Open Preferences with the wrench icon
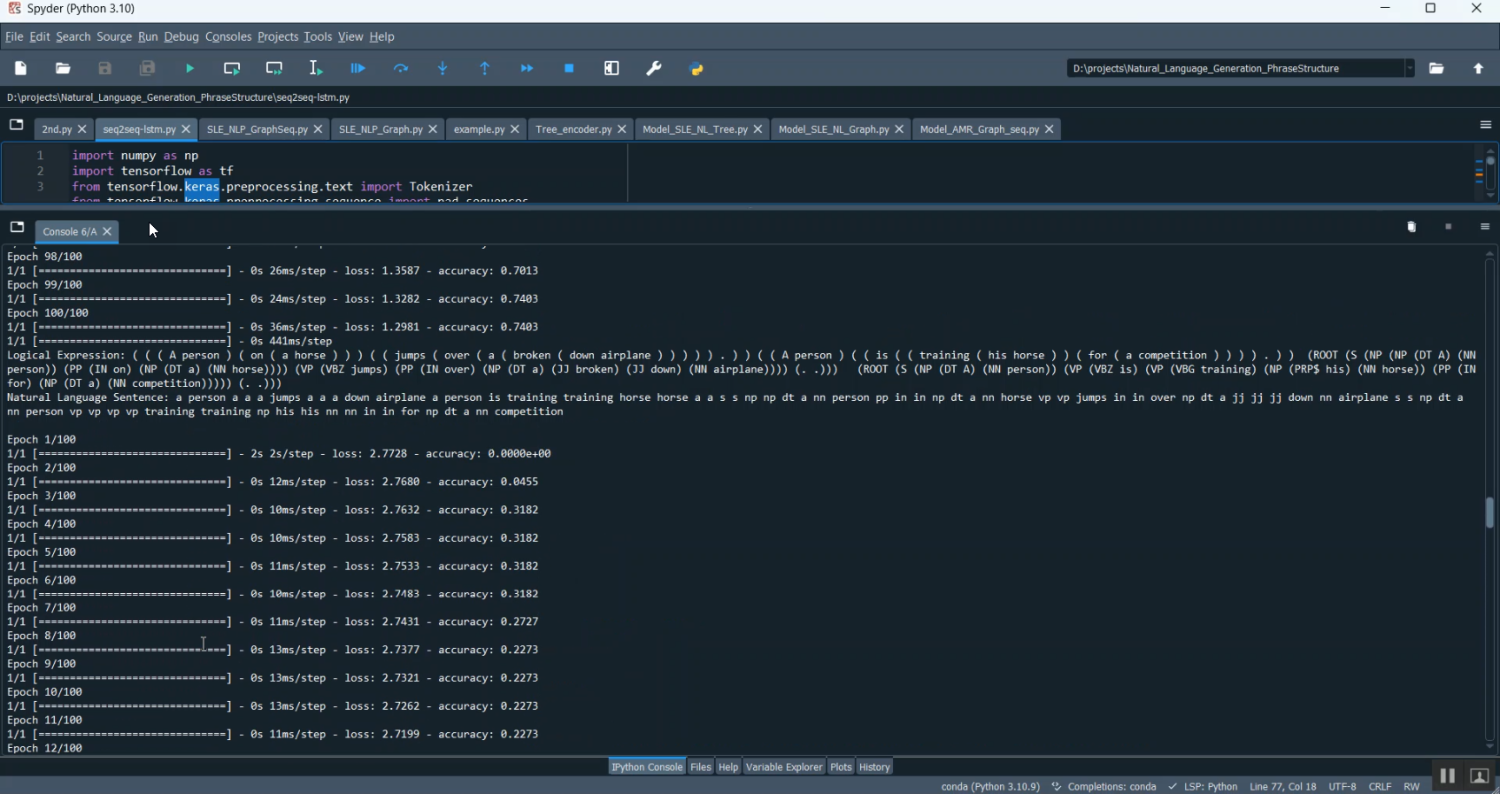Image resolution: width=1500 pixels, height=794 pixels. [654, 68]
